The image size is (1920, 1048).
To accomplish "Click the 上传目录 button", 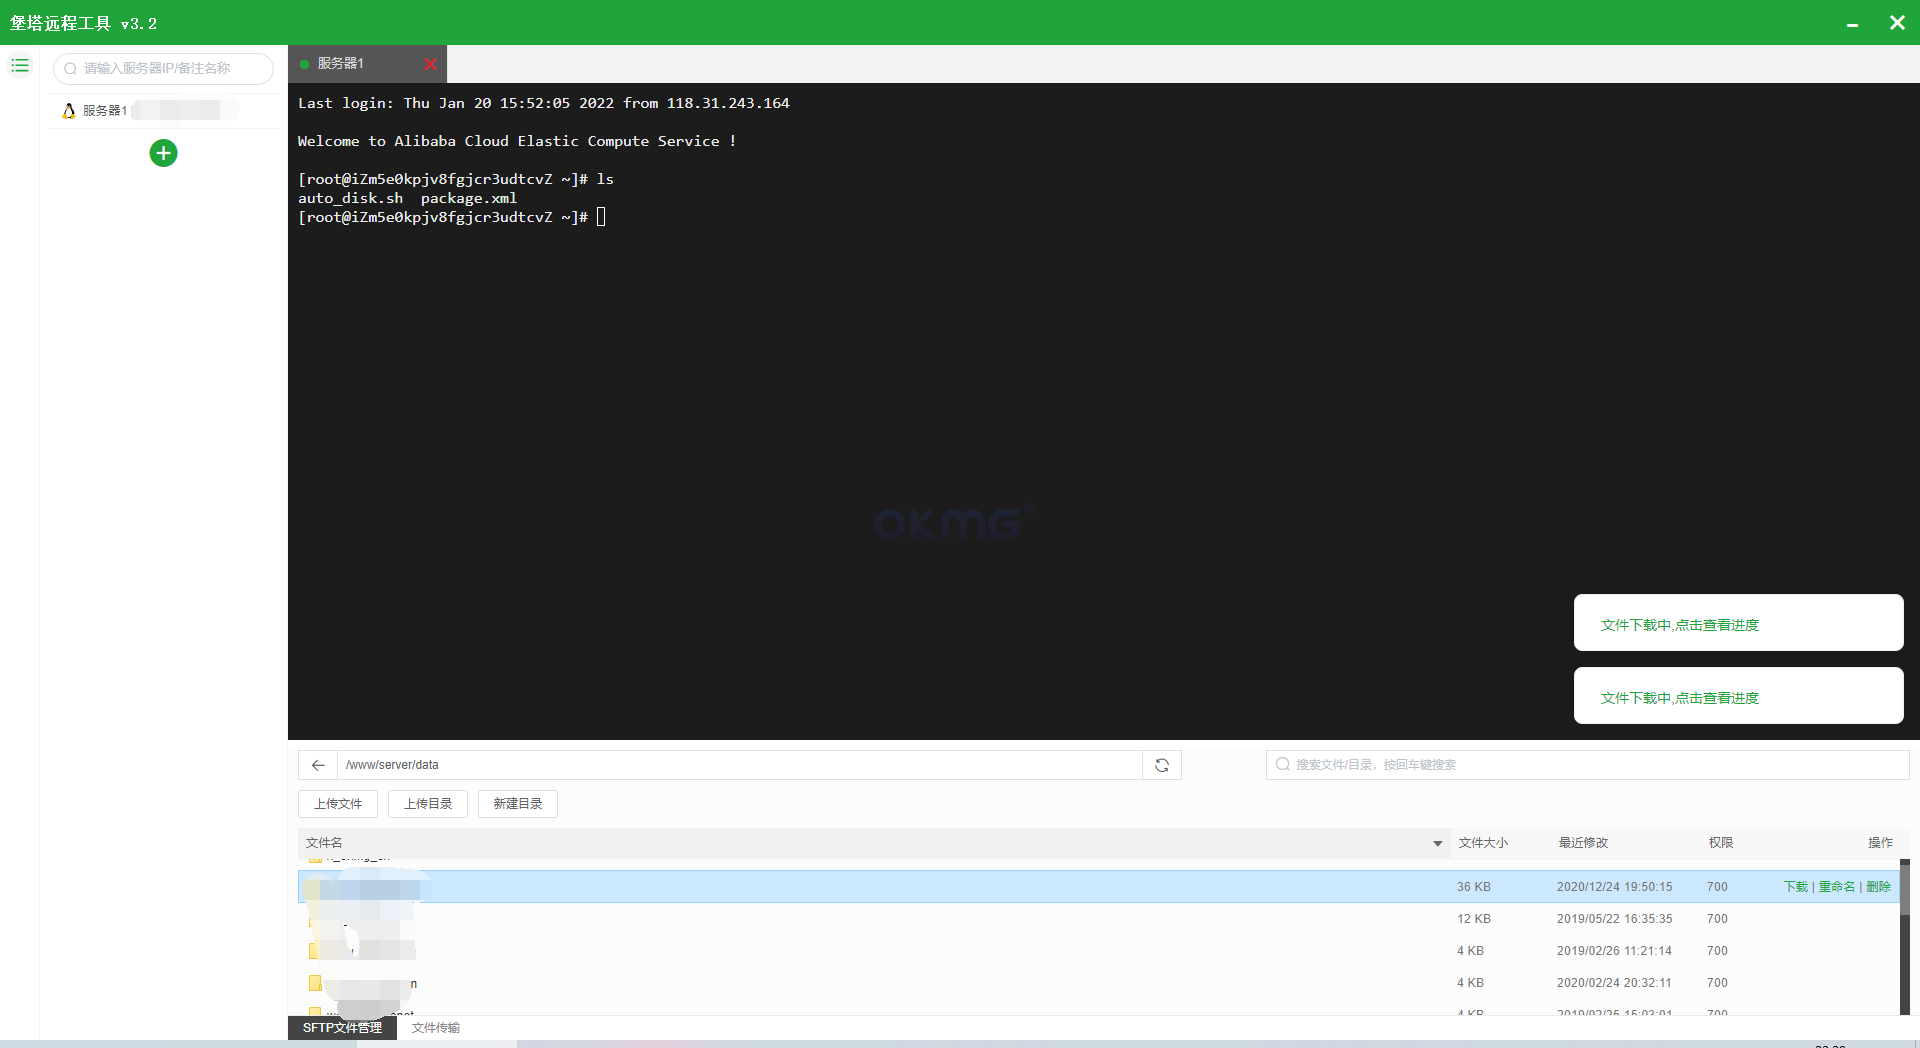I will 428,804.
